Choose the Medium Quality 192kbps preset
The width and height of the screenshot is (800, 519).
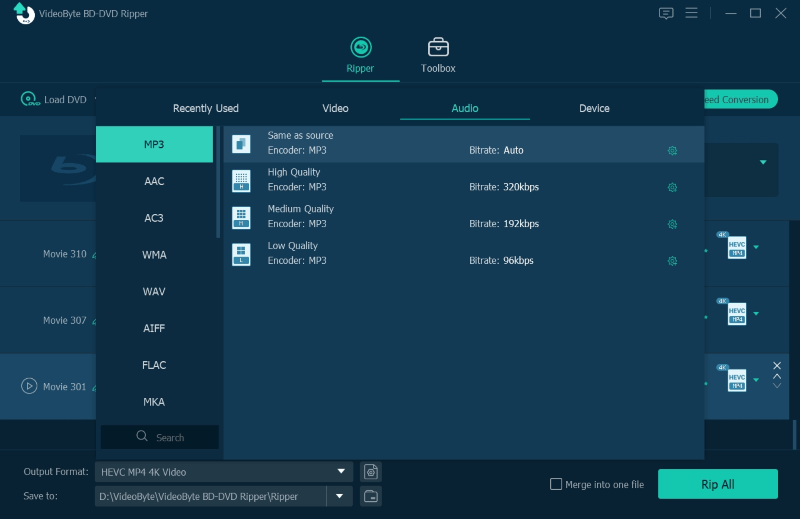464,218
